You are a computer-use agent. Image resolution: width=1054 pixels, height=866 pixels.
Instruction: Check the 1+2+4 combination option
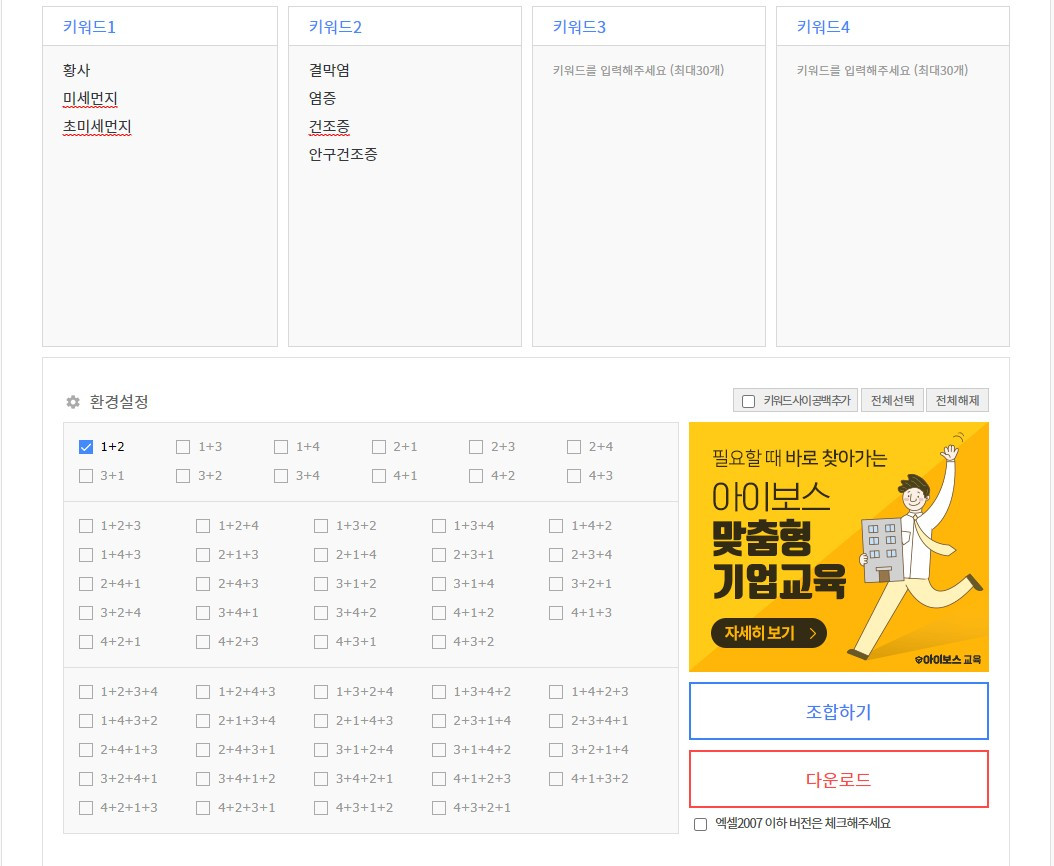click(x=203, y=526)
